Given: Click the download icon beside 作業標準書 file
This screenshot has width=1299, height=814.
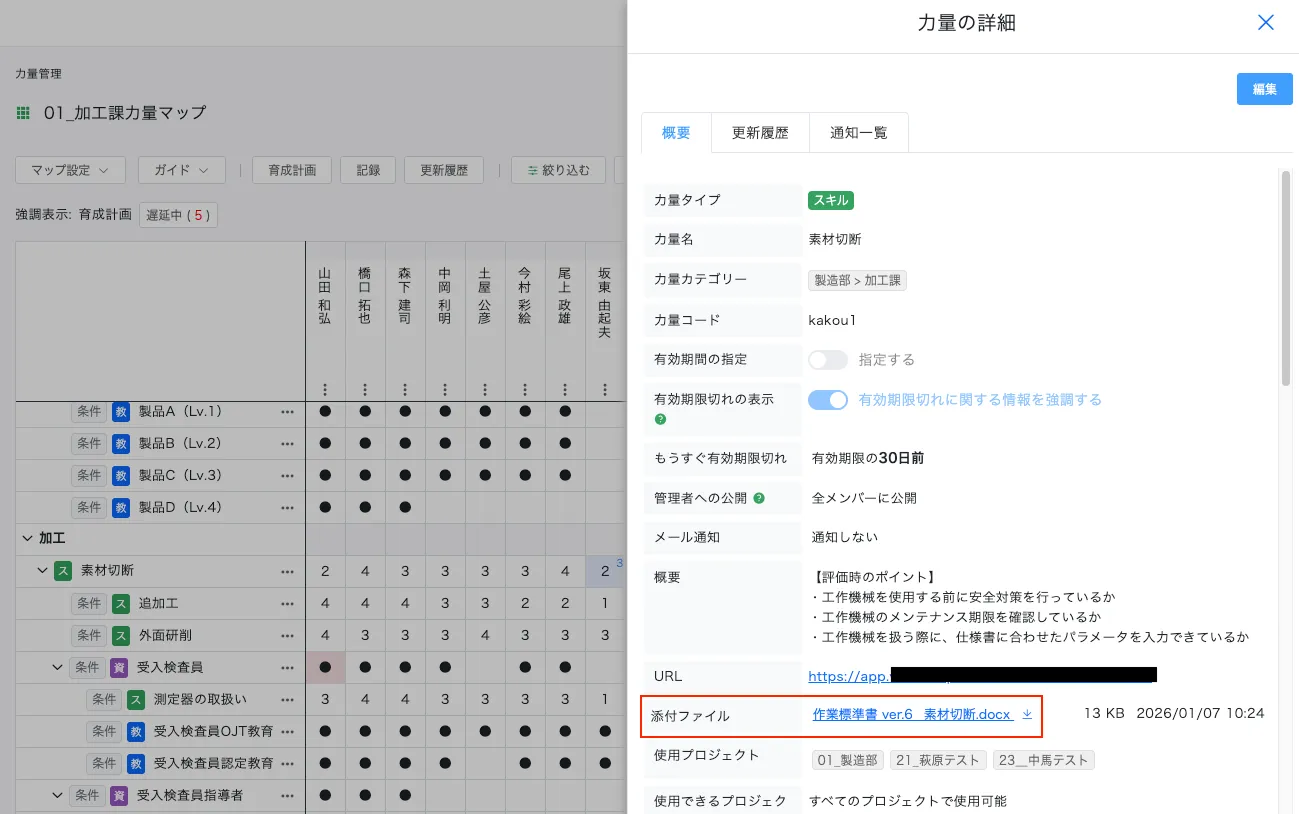Looking at the screenshot, I should (x=1027, y=714).
